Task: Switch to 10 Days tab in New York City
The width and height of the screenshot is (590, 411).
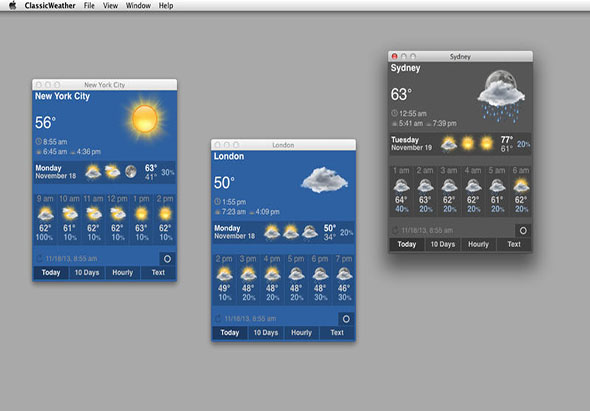Action: 87,272
